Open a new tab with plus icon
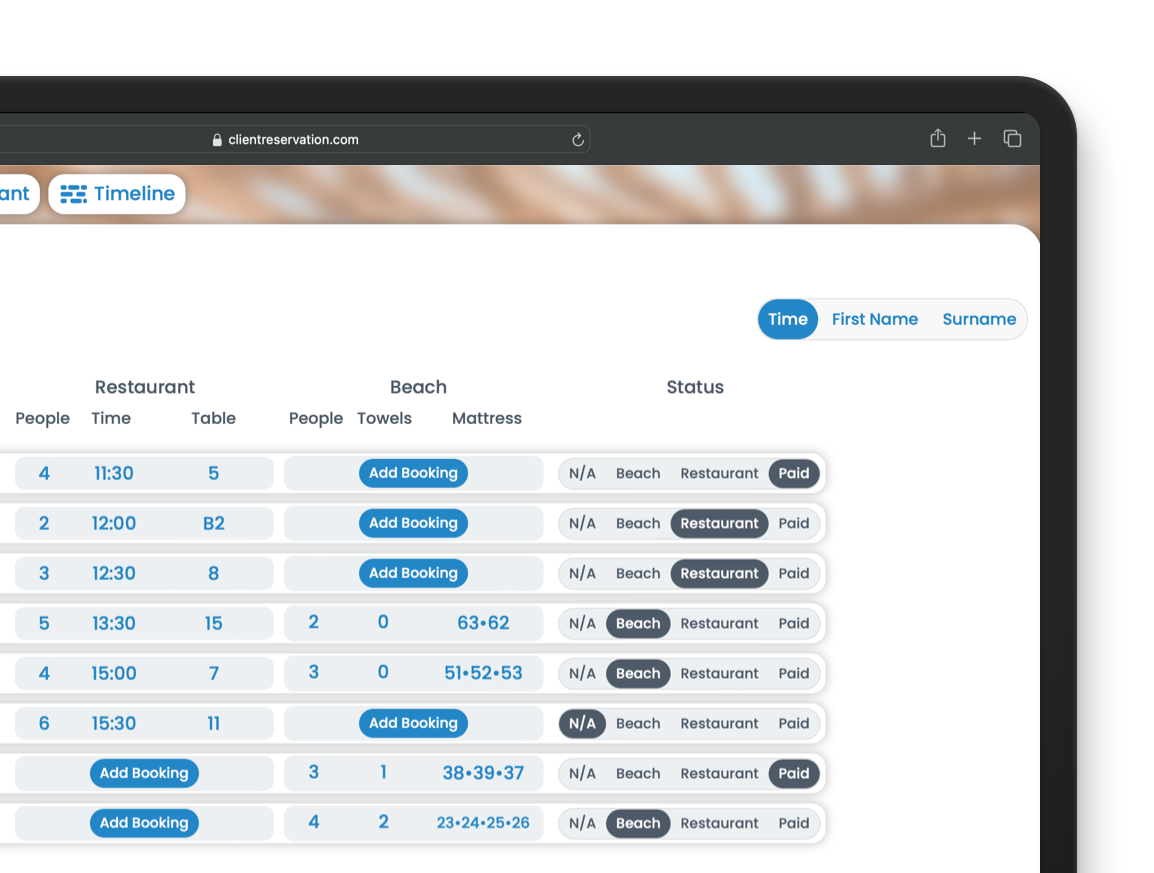Viewport: 1154px width, 873px height. tap(974, 139)
